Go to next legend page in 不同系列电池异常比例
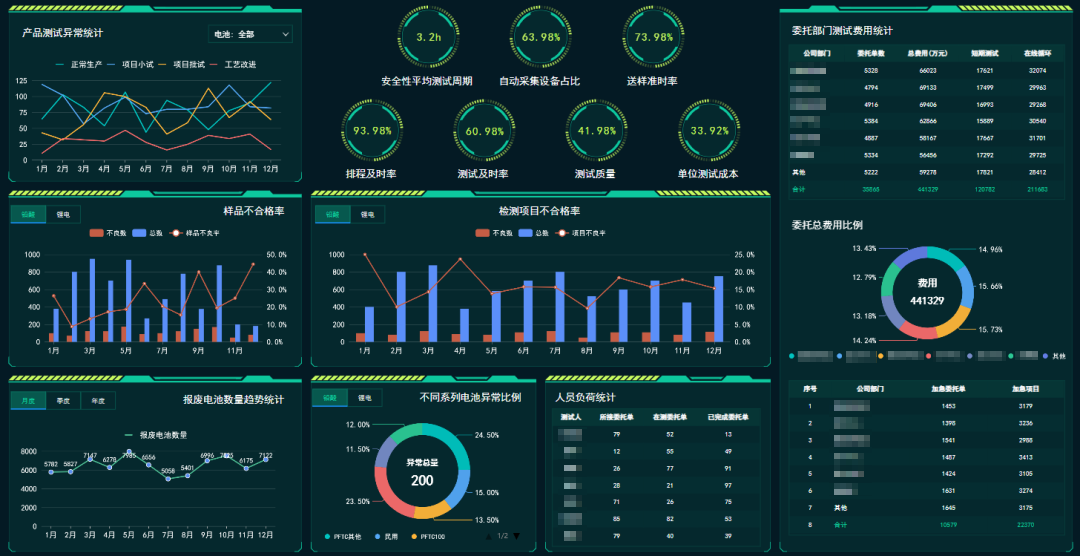The image size is (1080, 556). [517, 536]
